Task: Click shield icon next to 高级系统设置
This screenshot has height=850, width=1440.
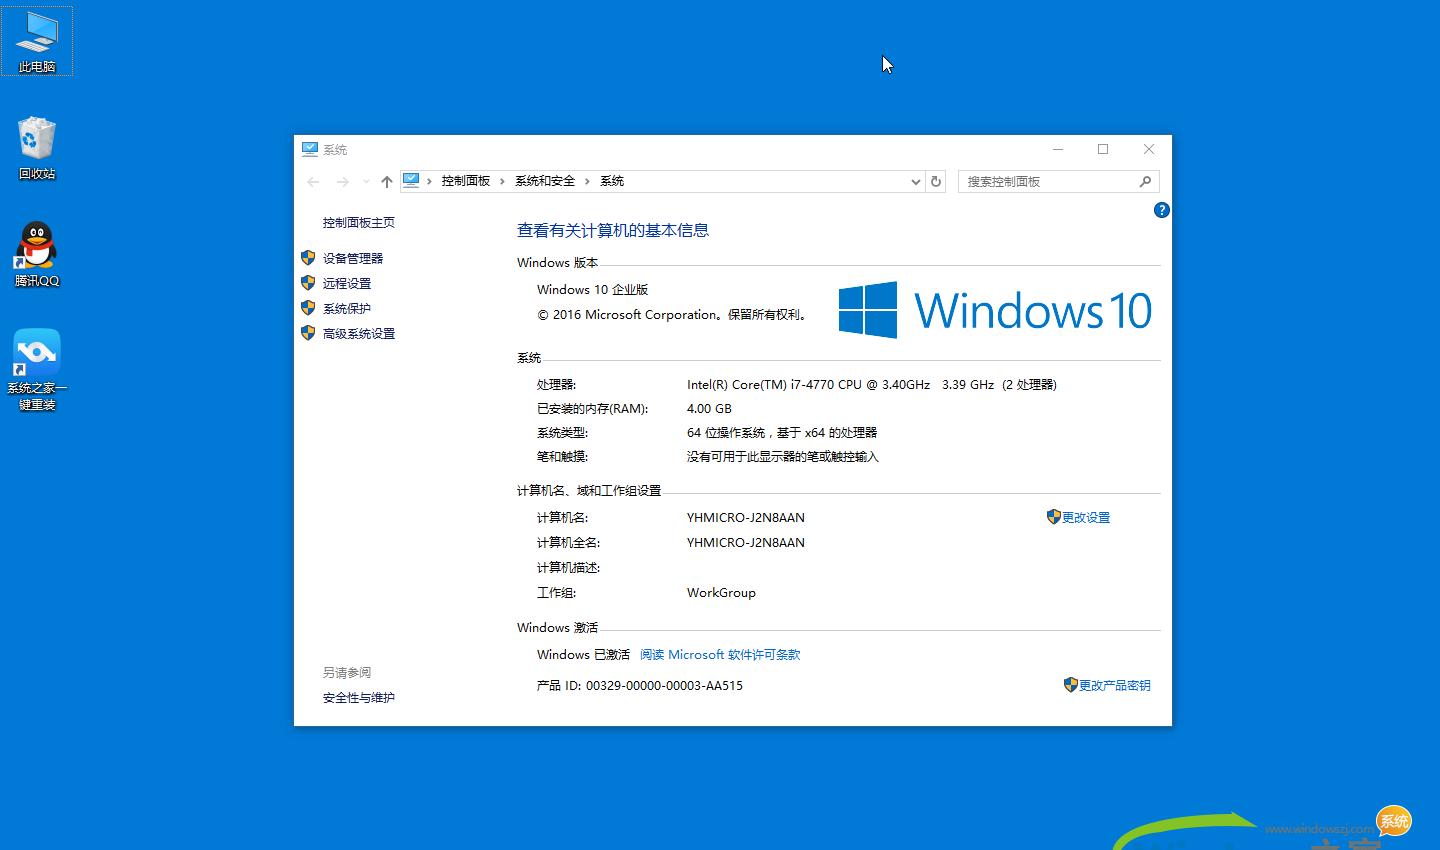Action: click(308, 332)
